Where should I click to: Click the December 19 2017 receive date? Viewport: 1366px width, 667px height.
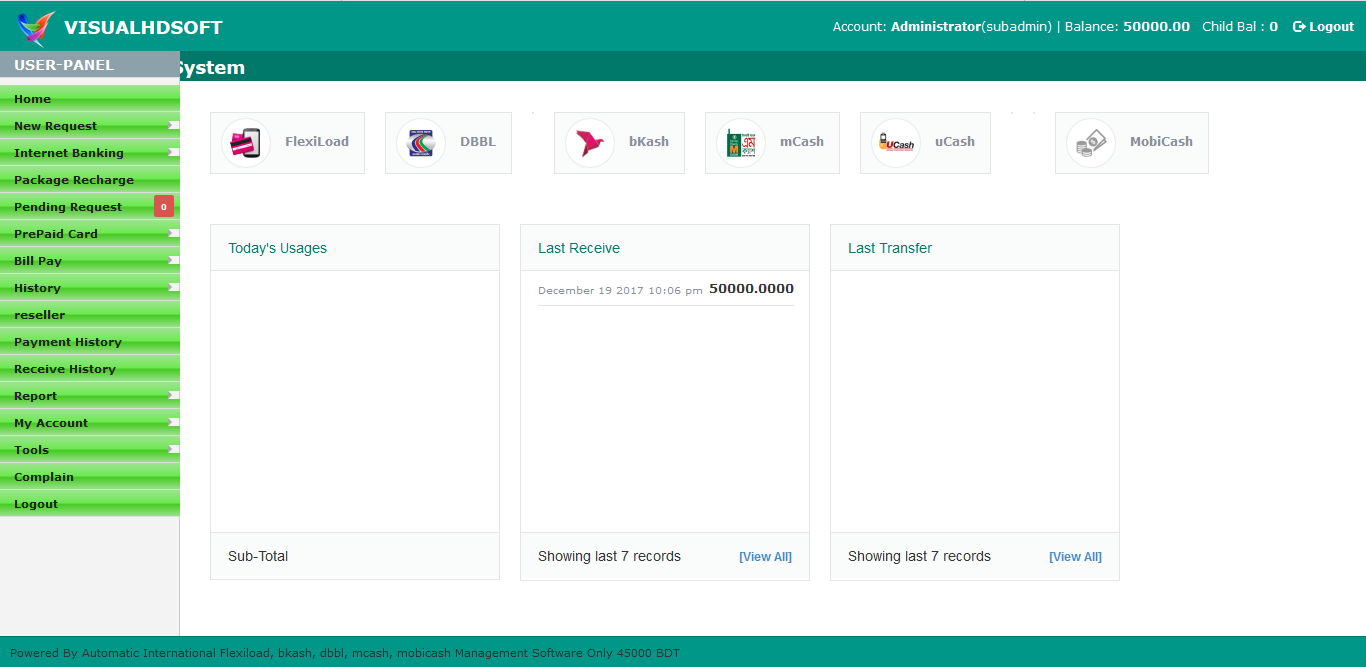(x=620, y=291)
